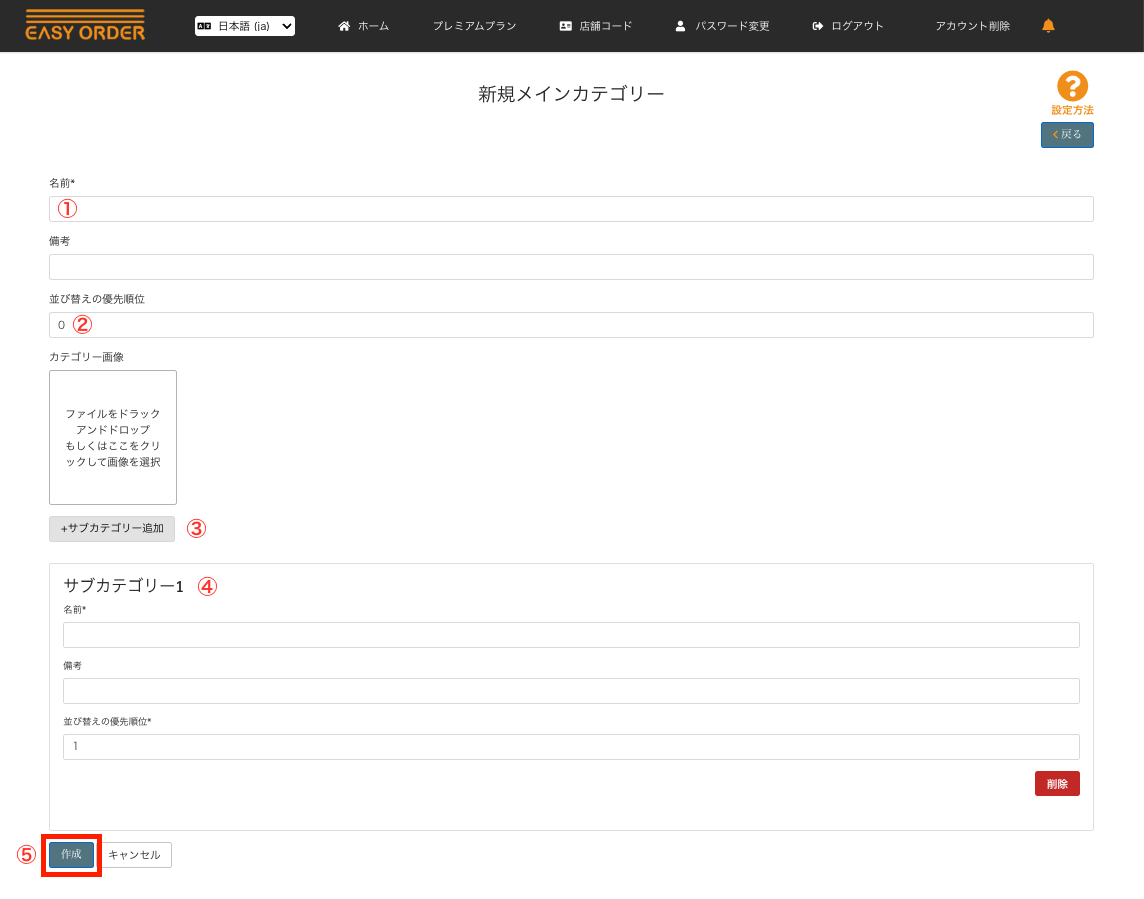Click the category image upload dropzone
1144x899 pixels.
tap(113, 437)
